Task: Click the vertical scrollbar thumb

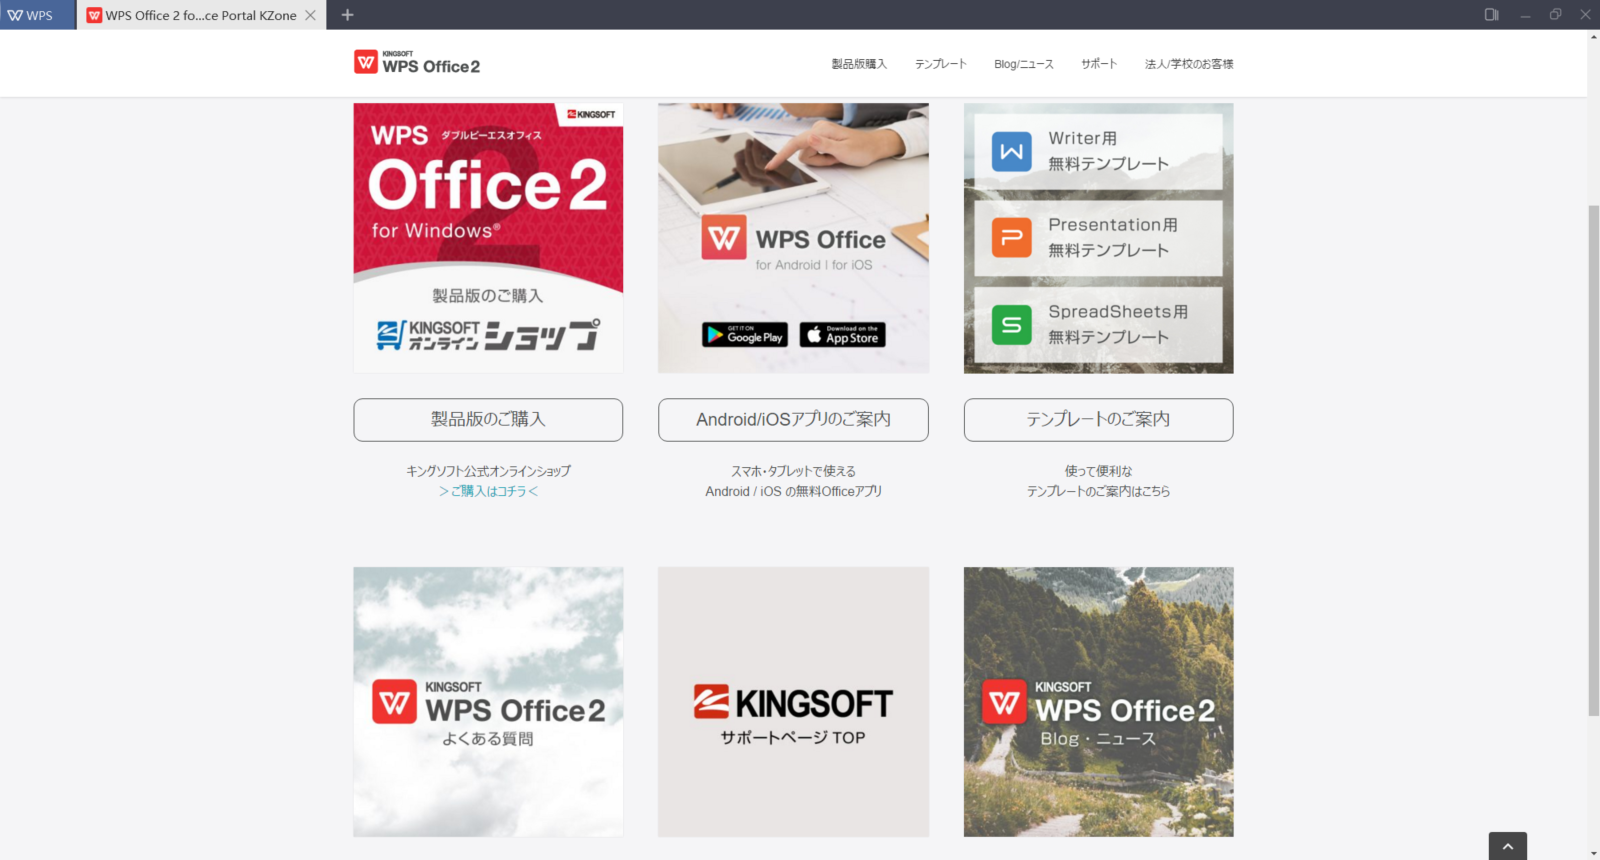Action: [1593, 460]
